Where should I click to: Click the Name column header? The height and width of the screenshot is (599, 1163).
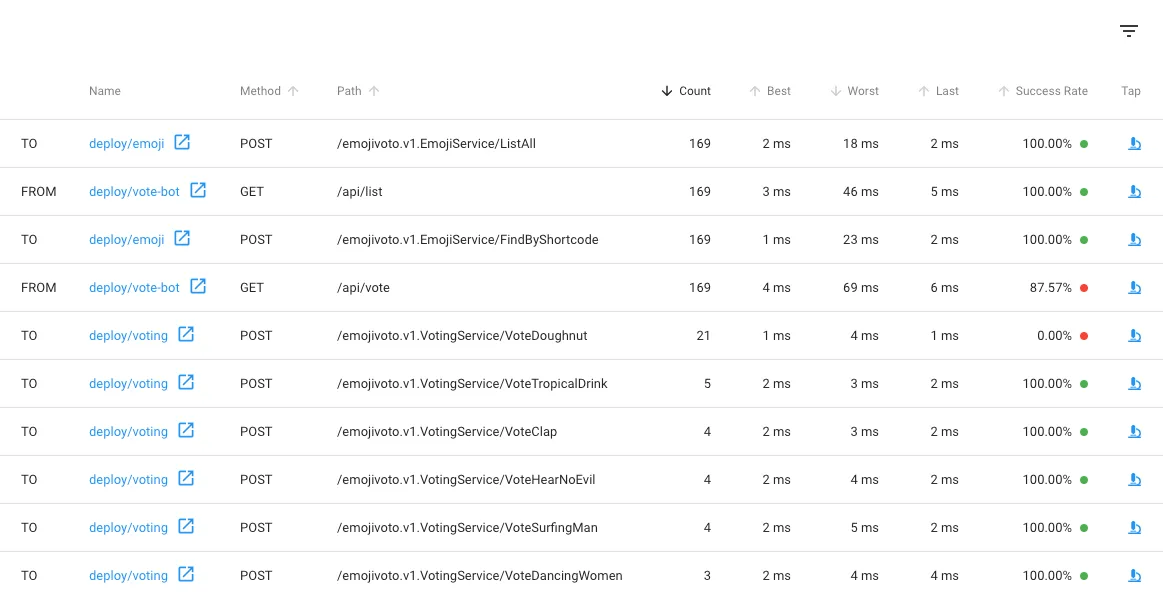point(105,91)
